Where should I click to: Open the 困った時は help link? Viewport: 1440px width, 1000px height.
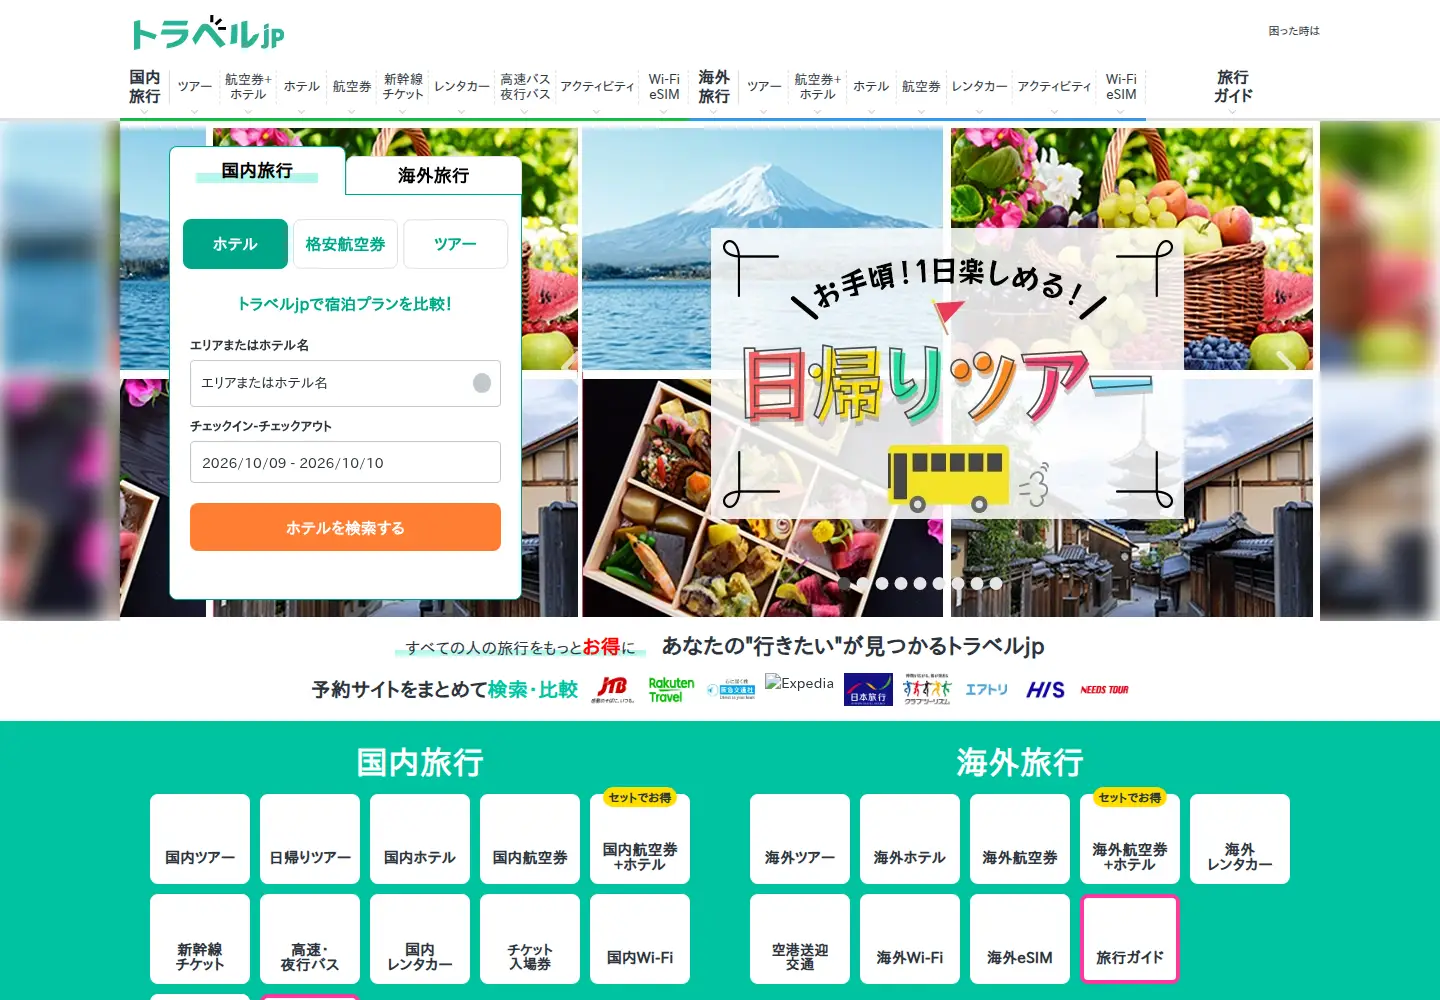coord(1294,31)
